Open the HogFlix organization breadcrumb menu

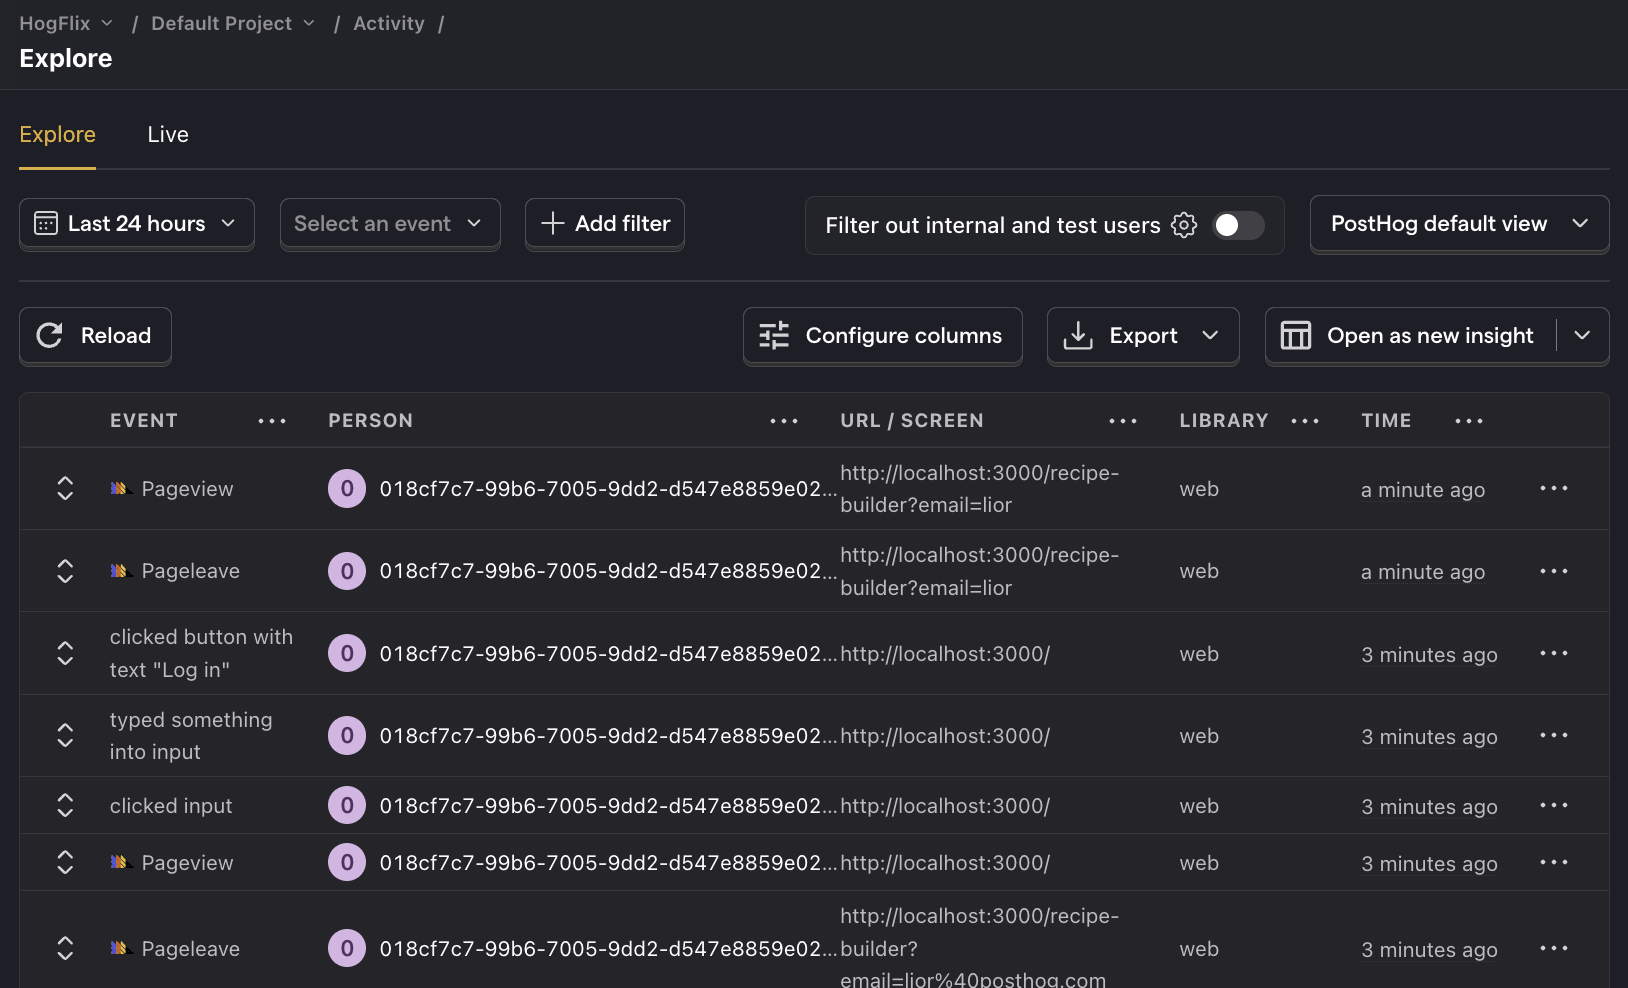click(66, 23)
